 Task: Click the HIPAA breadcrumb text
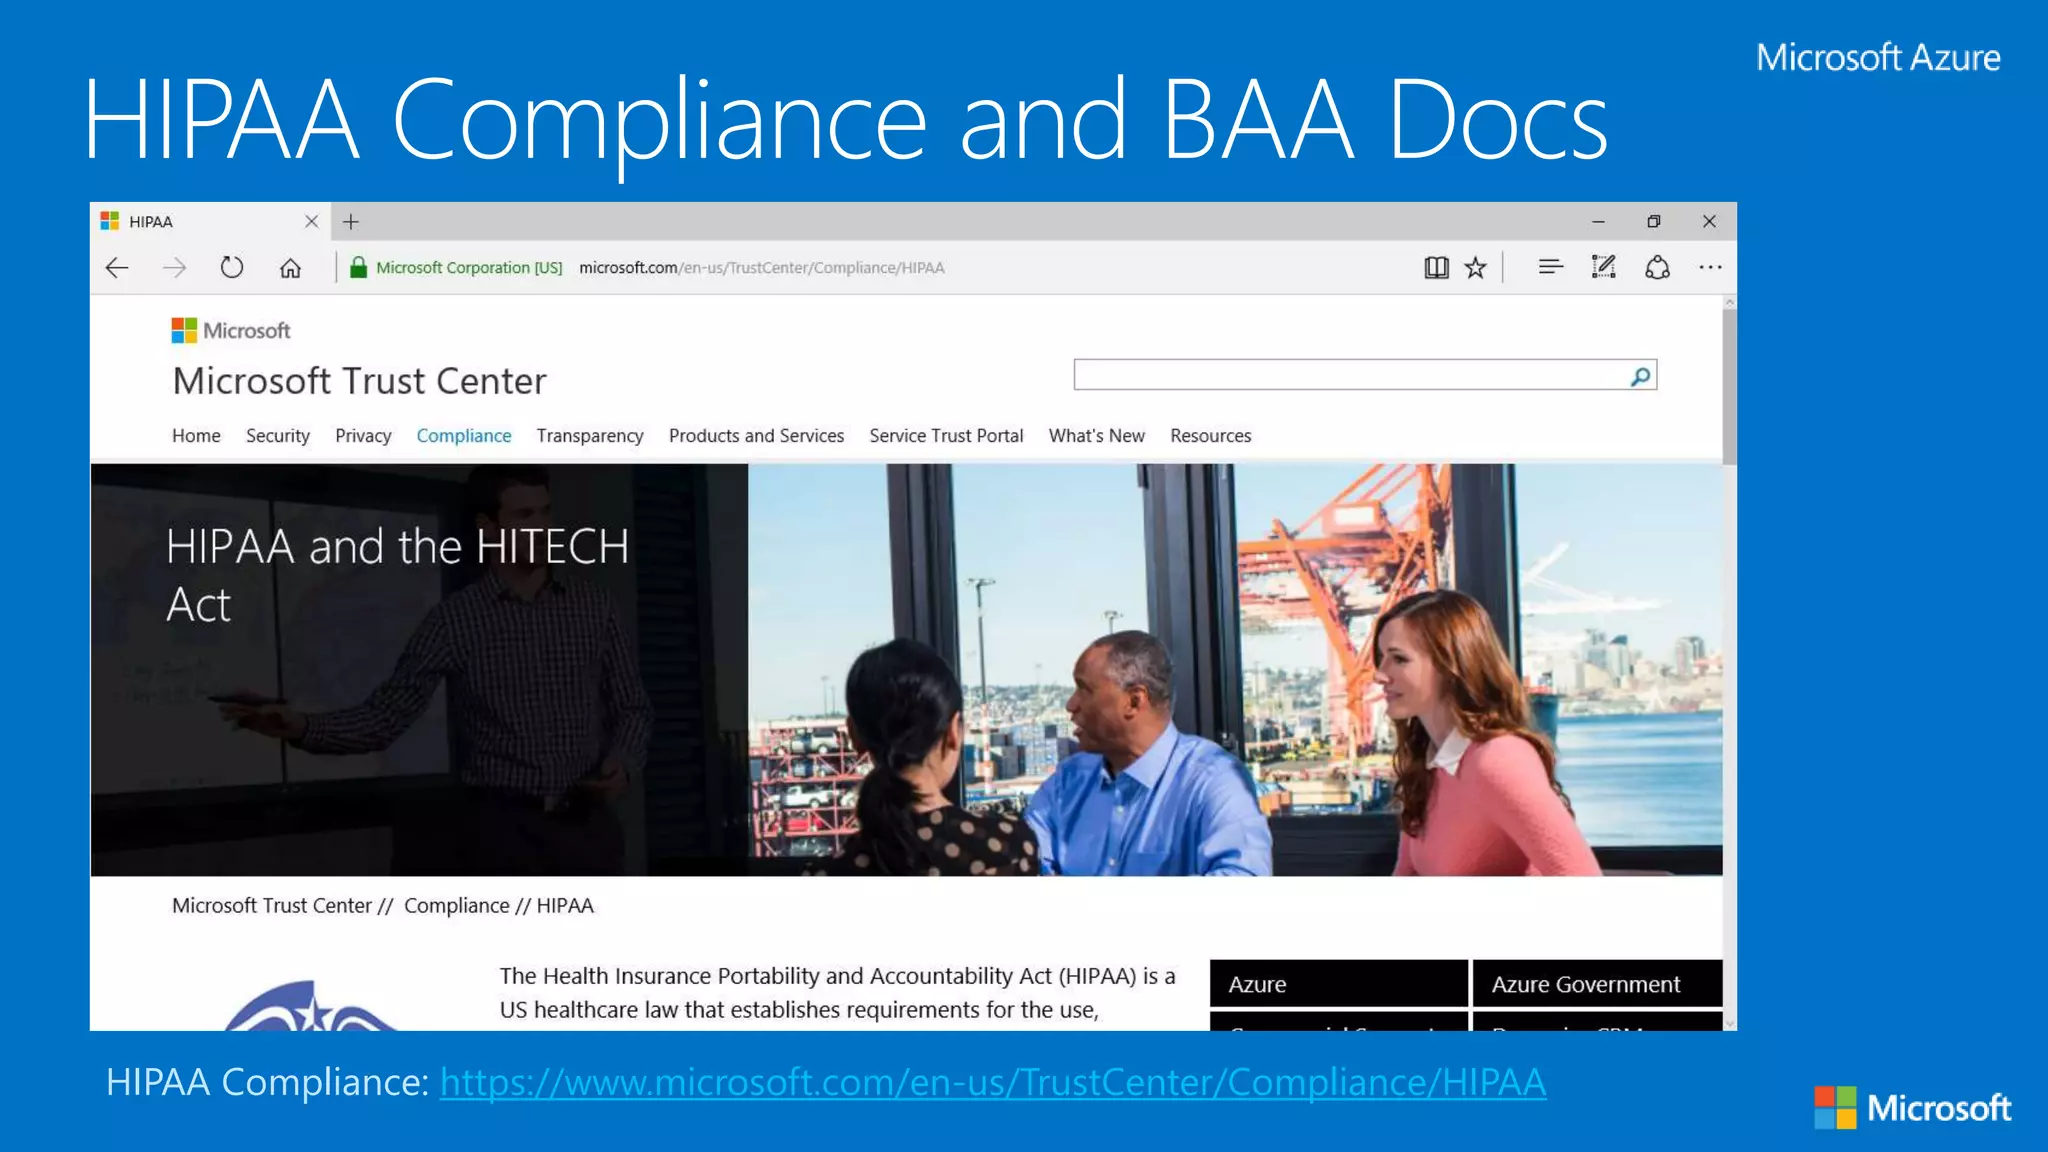pos(565,906)
